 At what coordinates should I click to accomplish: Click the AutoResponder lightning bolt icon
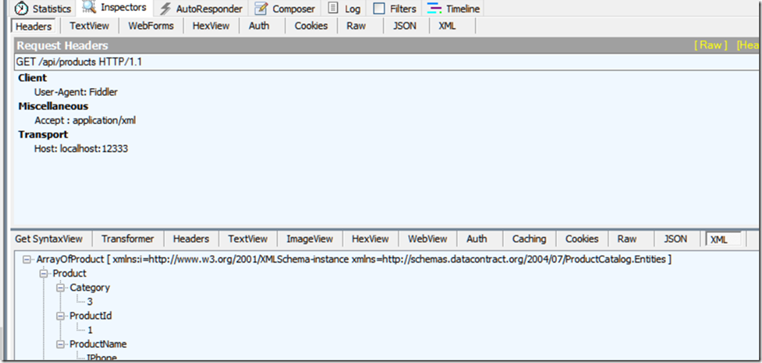(x=165, y=8)
